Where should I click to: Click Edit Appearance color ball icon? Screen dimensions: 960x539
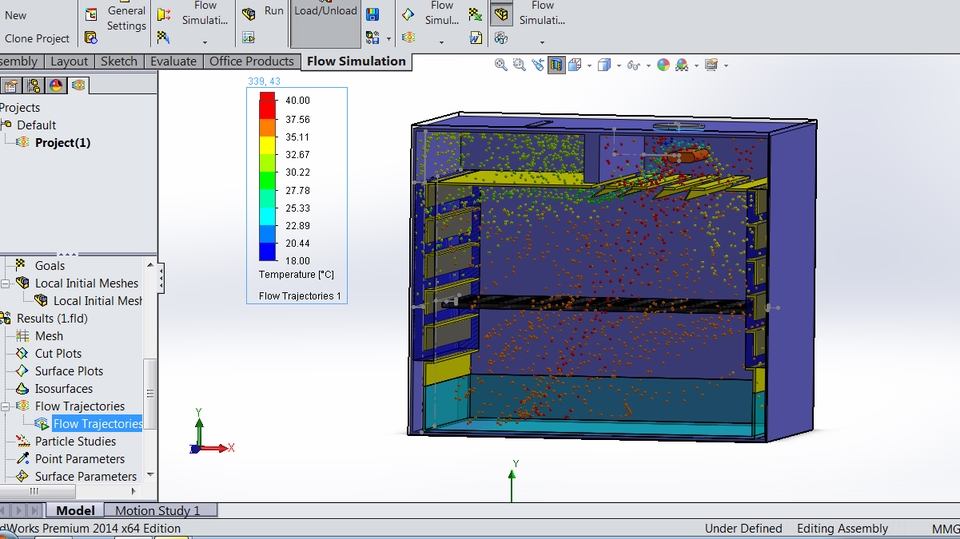tap(663, 64)
